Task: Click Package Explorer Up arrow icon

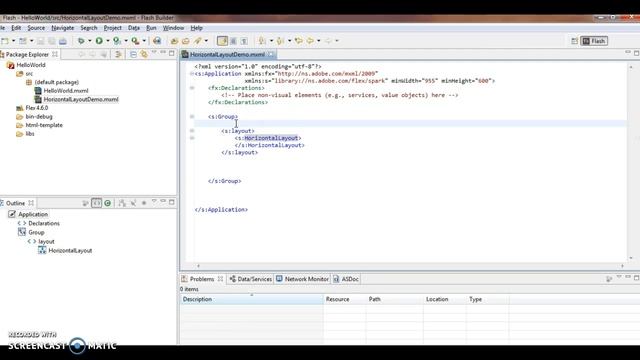Action: (x=104, y=54)
